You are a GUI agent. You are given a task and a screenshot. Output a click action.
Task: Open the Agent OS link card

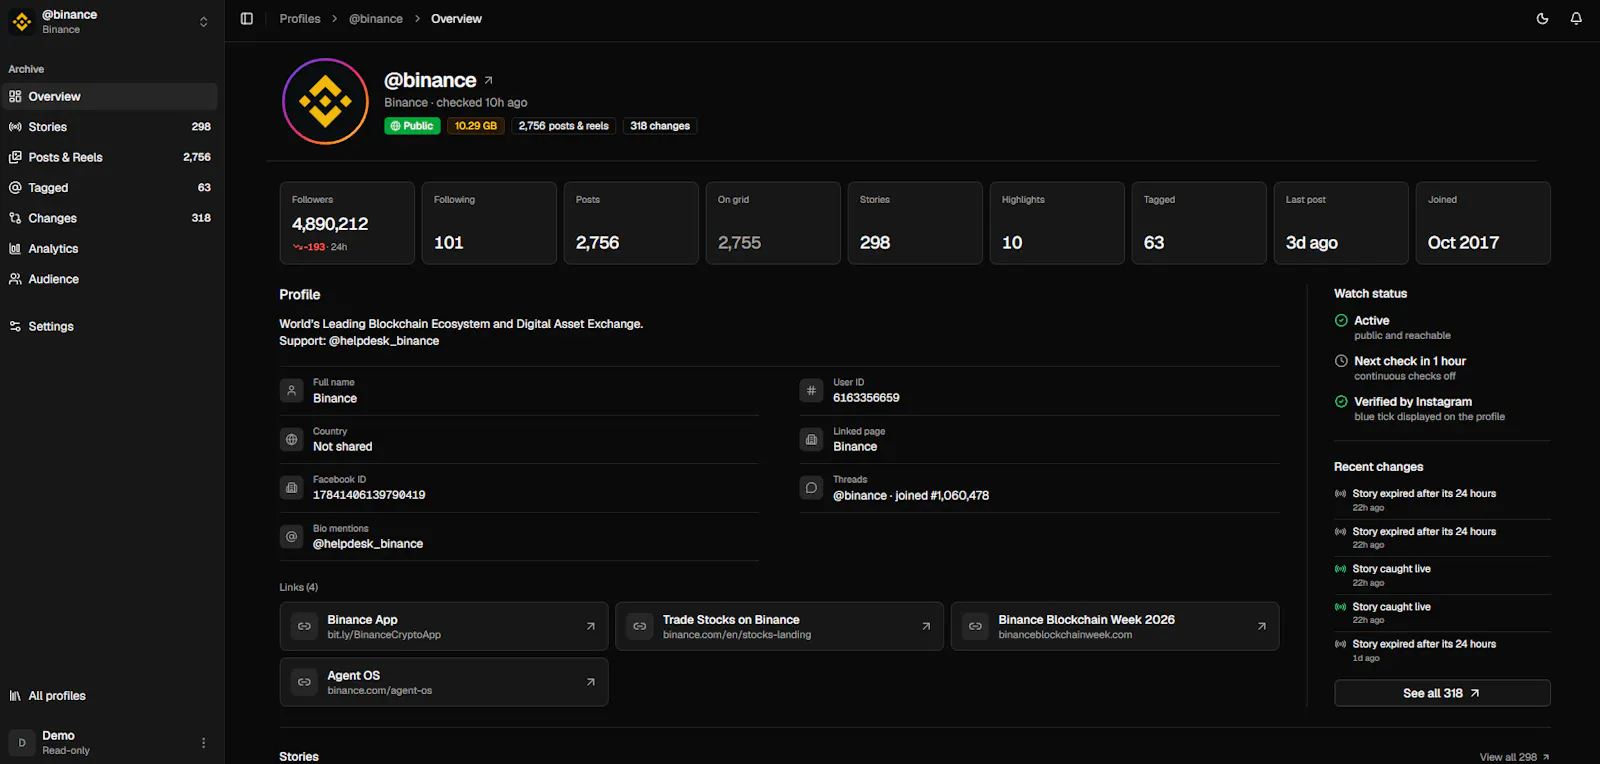(x=444, y=682)
